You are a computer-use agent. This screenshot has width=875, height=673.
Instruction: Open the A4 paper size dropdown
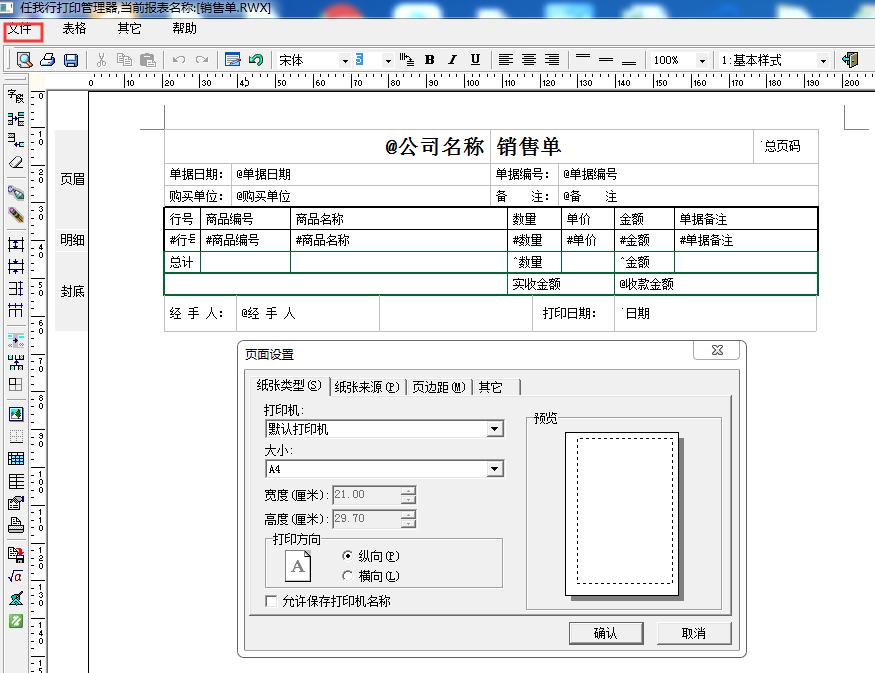[495, 469]
